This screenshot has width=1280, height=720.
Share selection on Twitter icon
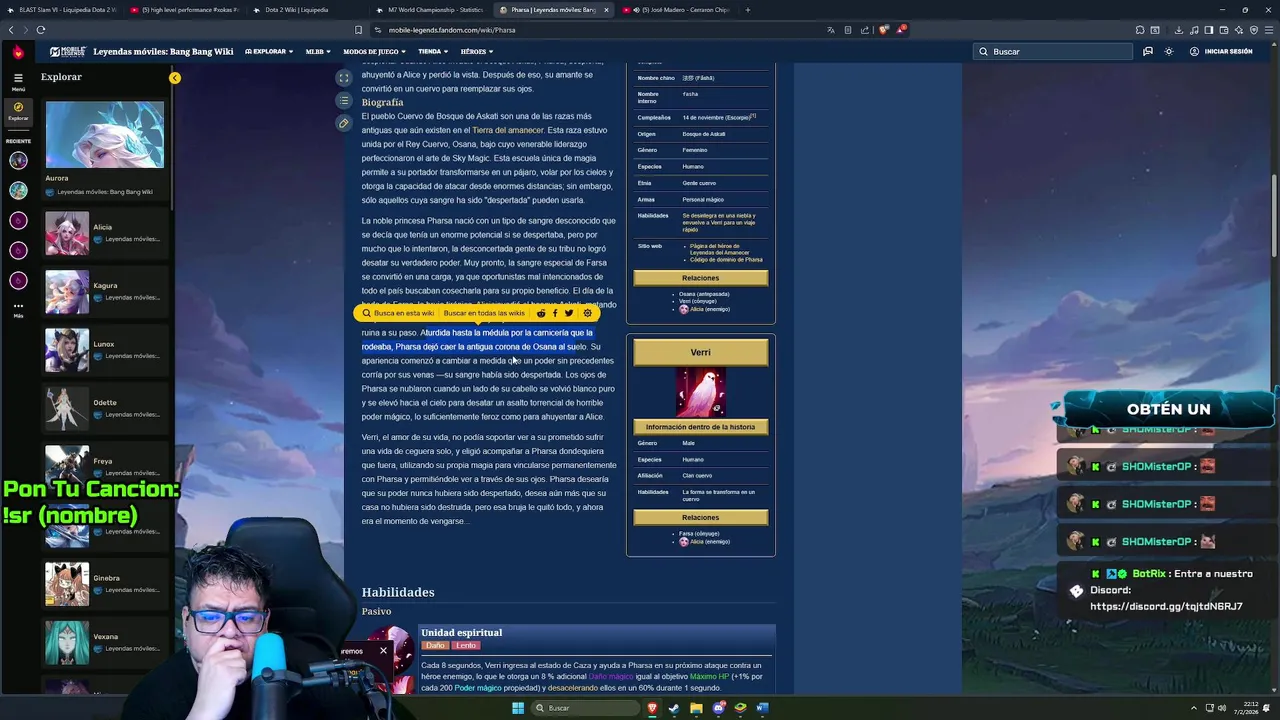coord(569,313)
